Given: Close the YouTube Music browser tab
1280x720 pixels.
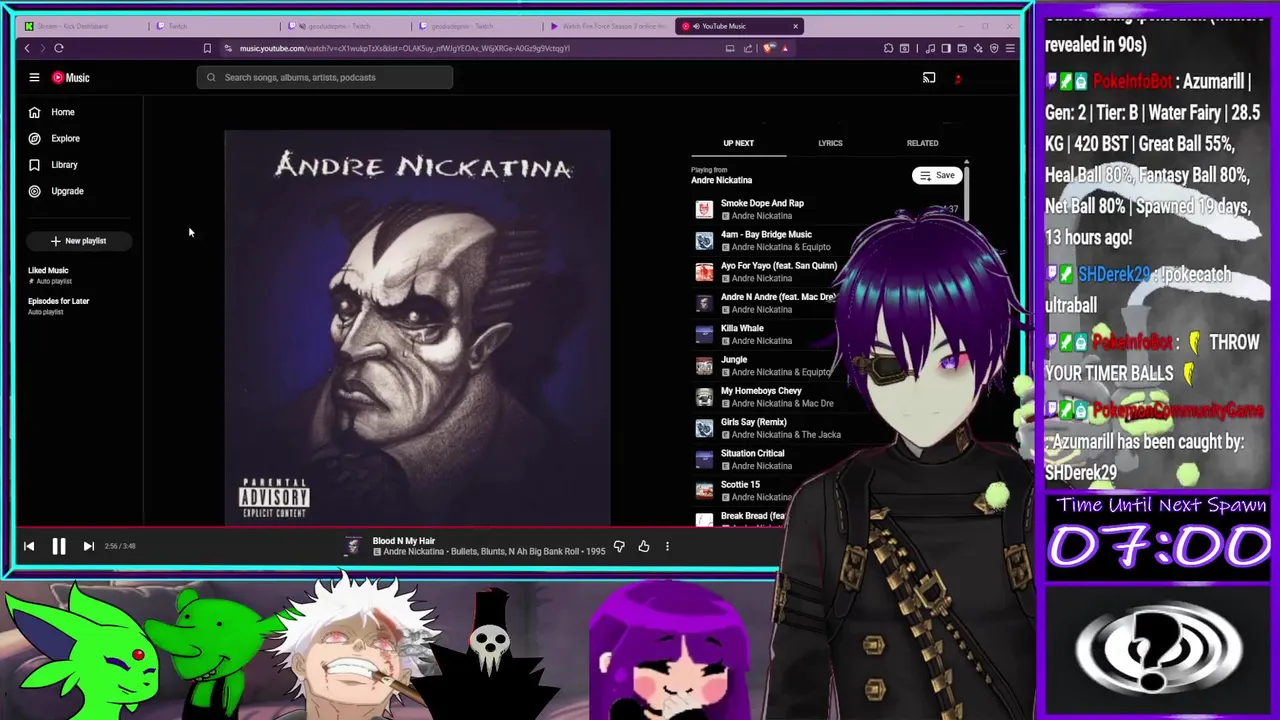Looking at the screenshot, I should tap(795, 26).
